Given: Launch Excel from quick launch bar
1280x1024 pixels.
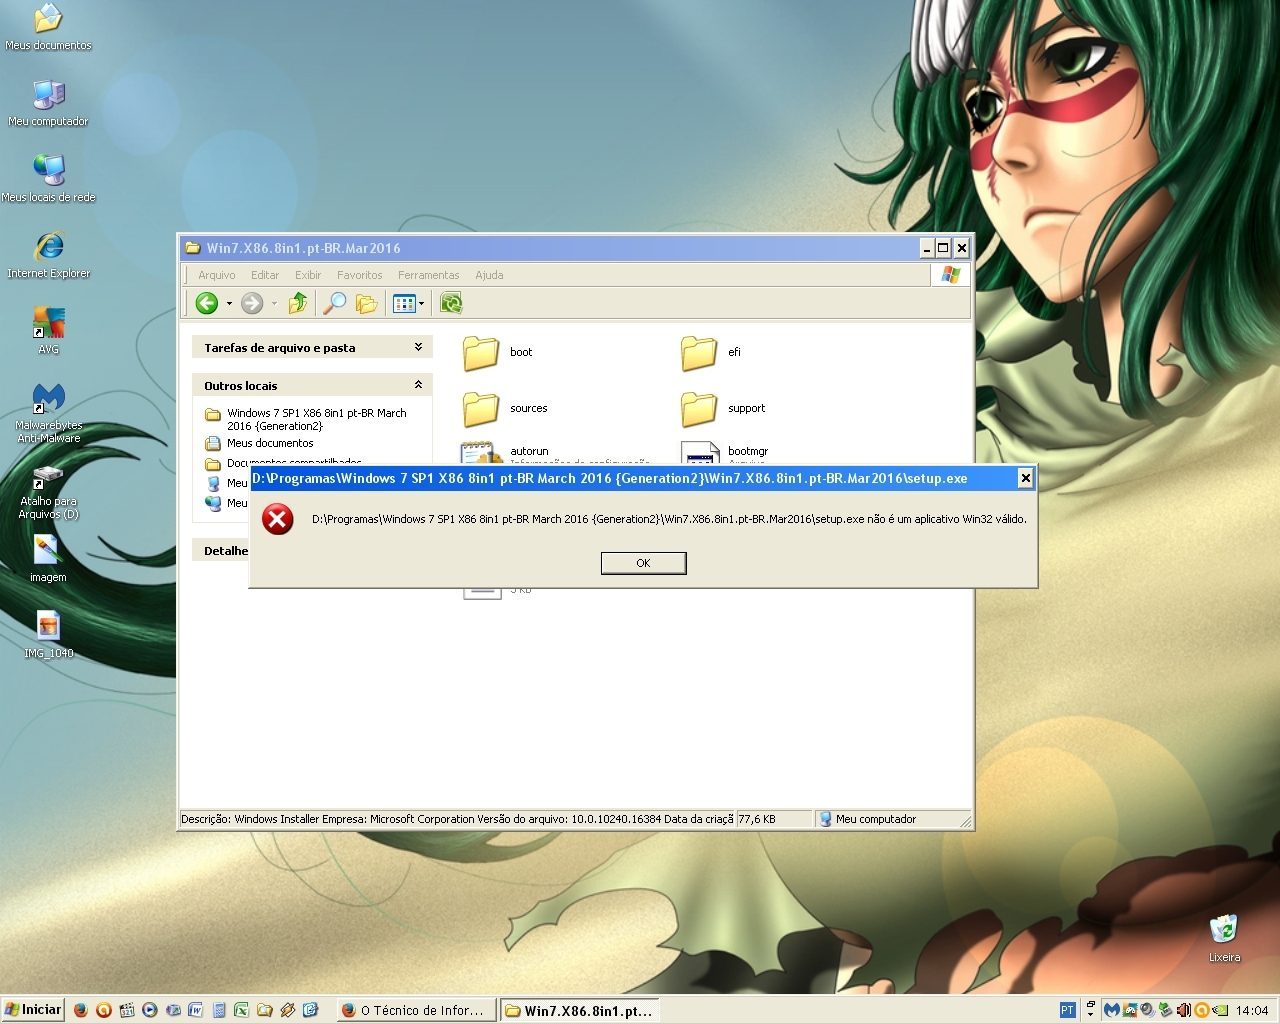Looking at the screenshot, I should 241,1010.
